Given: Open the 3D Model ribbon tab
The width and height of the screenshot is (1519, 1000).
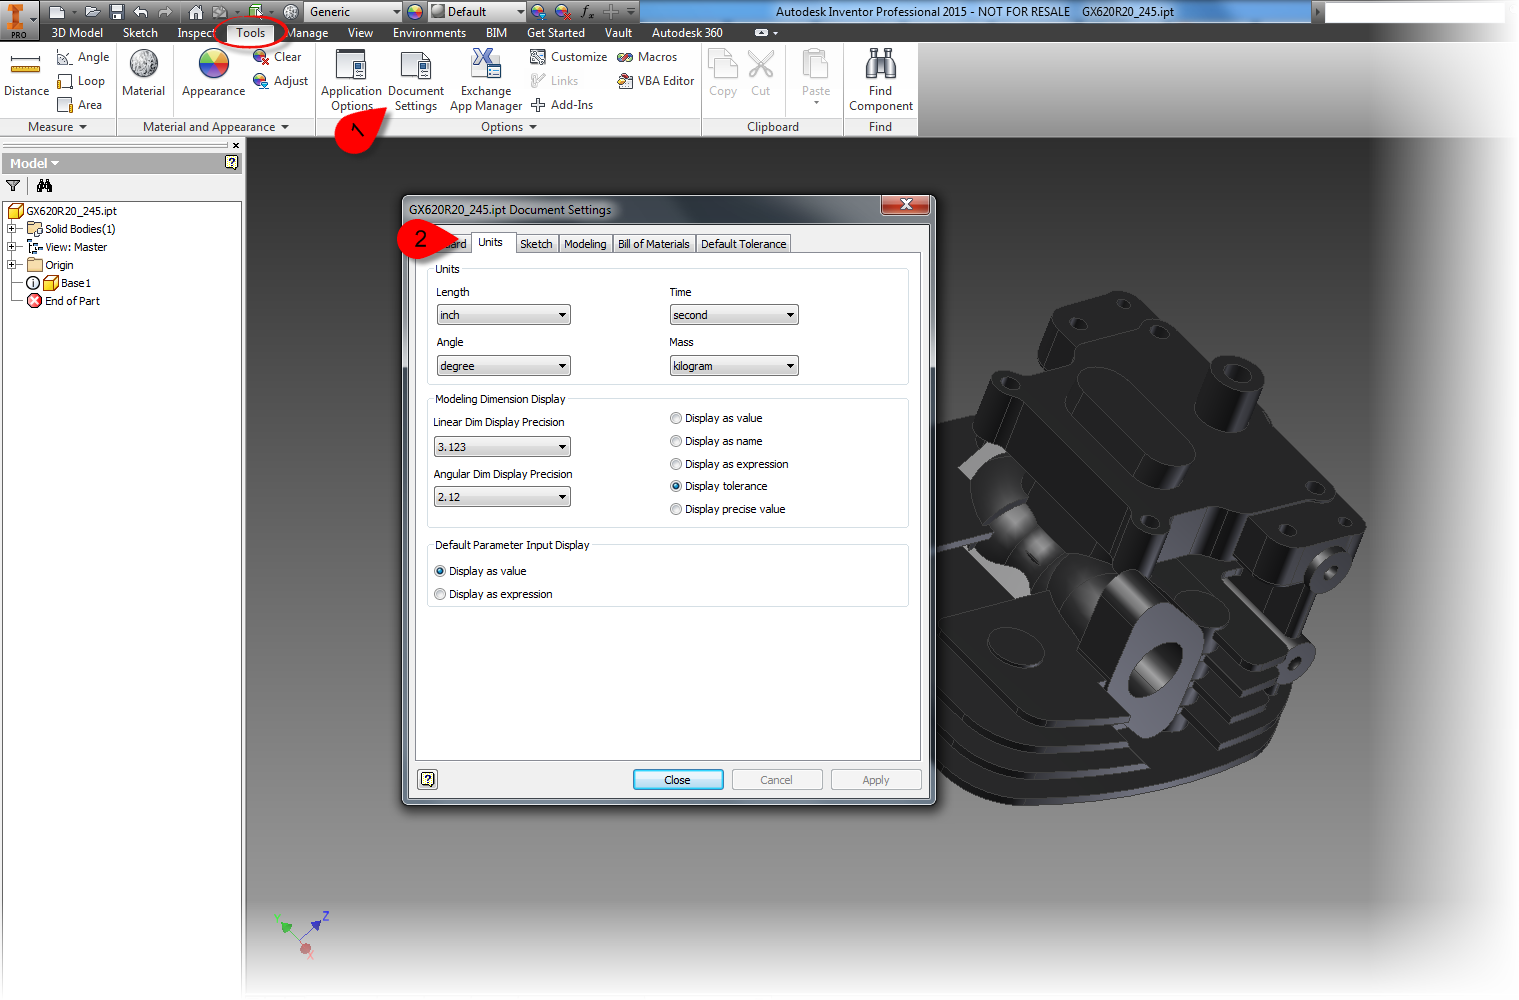Looking at the screenshot, I should click(x=77, y=33).
